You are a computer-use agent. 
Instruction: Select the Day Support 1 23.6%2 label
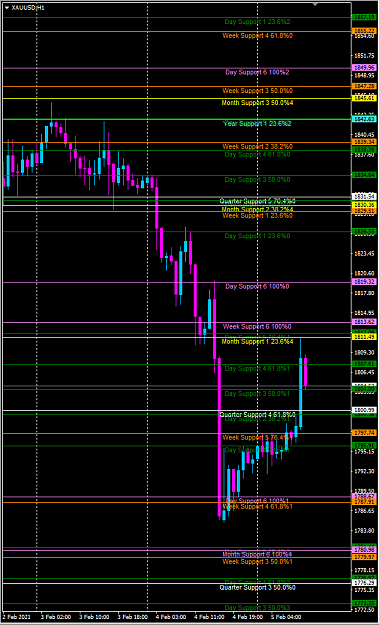257,22
